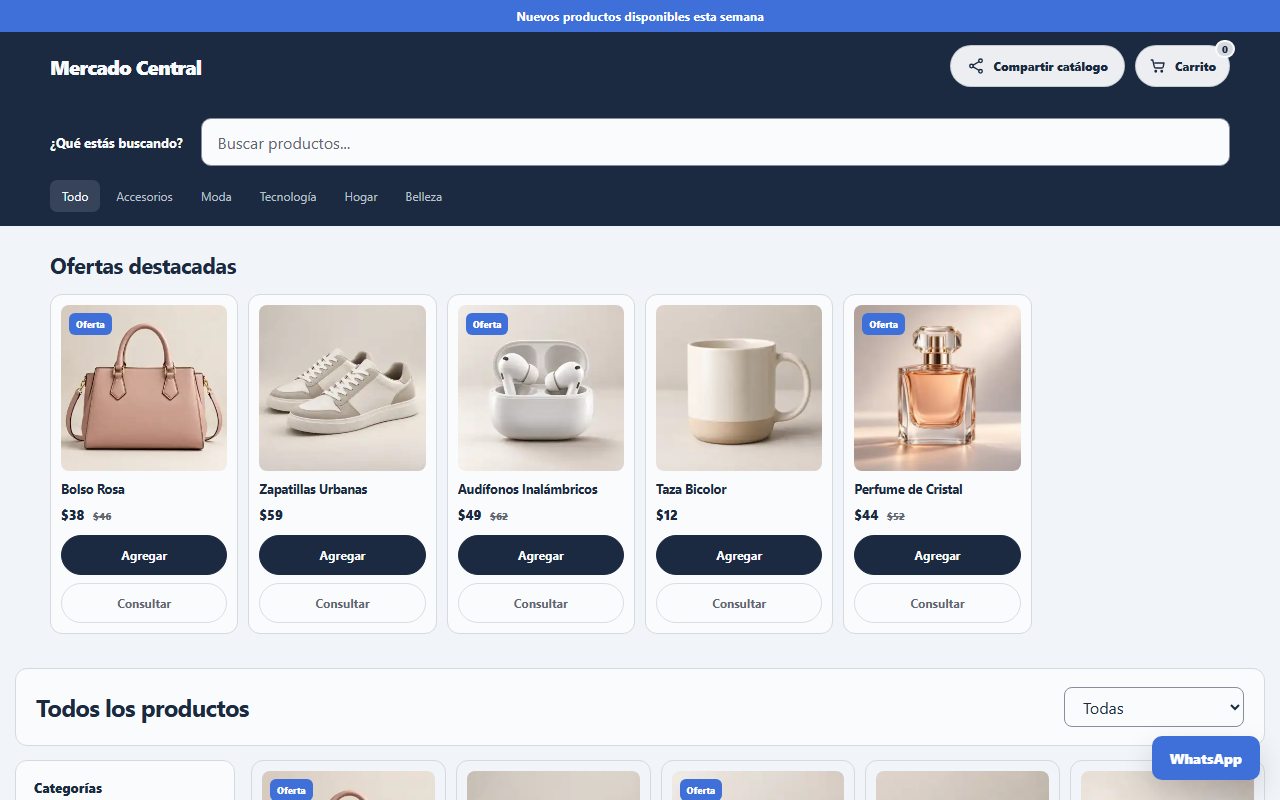
Task: Select the Hogar category tab
Action: [361, 197]
